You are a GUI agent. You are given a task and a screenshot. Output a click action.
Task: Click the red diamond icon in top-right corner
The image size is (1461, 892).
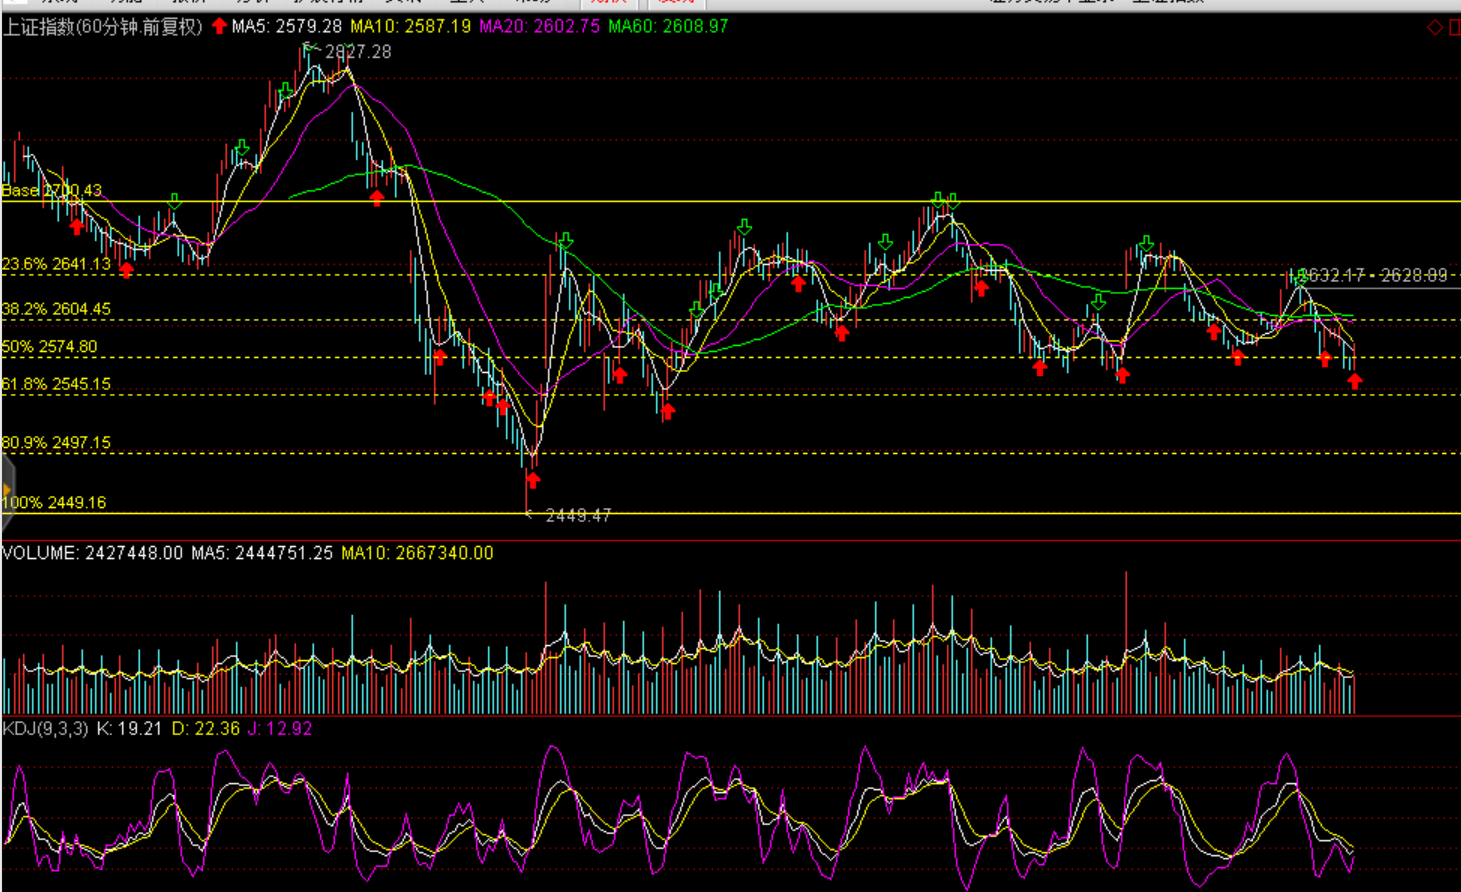[1435, 27]
